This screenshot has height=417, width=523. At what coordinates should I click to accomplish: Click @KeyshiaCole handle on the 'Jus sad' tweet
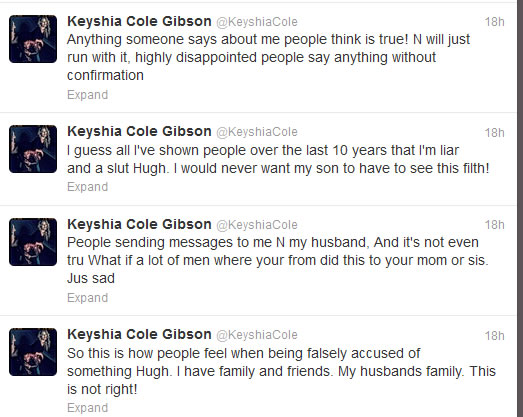257,225
